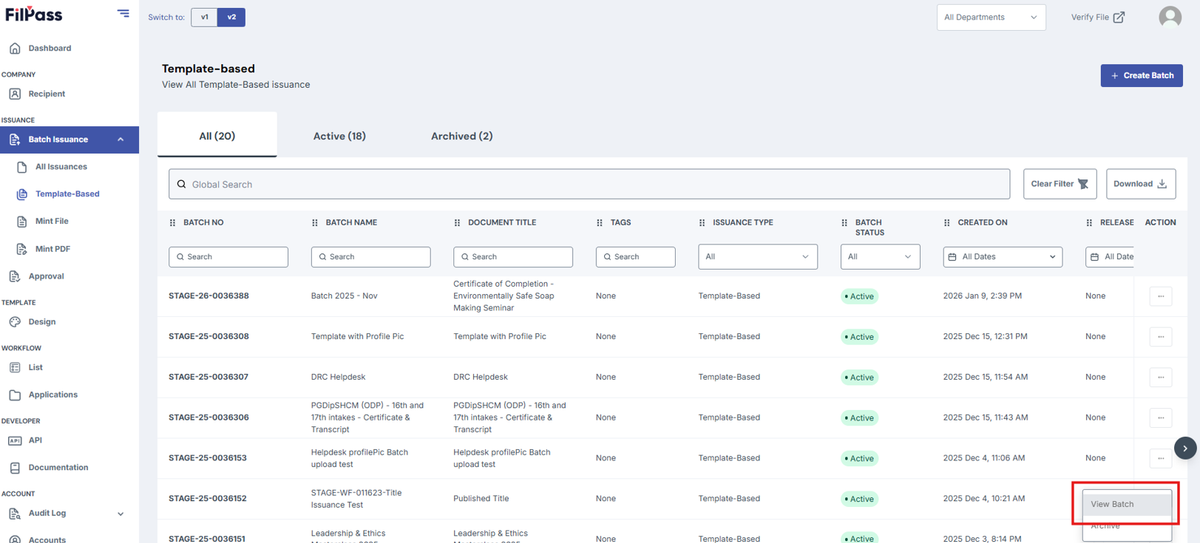
Task: Click the All Issuances document icon
Action: tap(24, 167)
